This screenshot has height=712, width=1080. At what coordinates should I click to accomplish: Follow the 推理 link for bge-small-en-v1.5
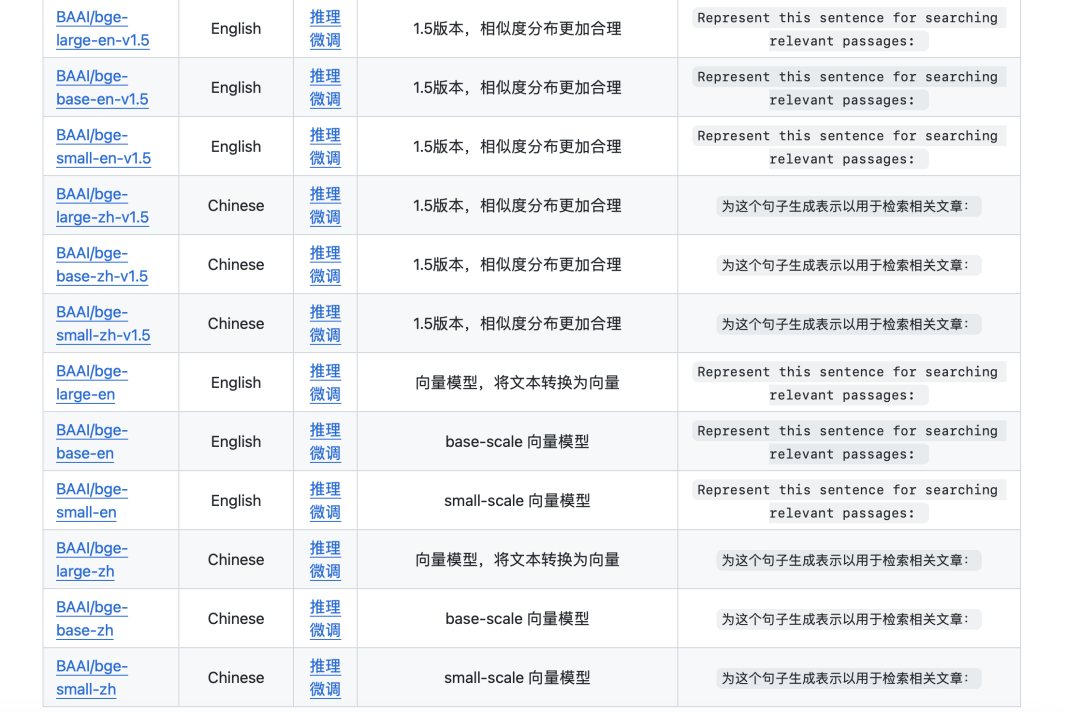325,135
